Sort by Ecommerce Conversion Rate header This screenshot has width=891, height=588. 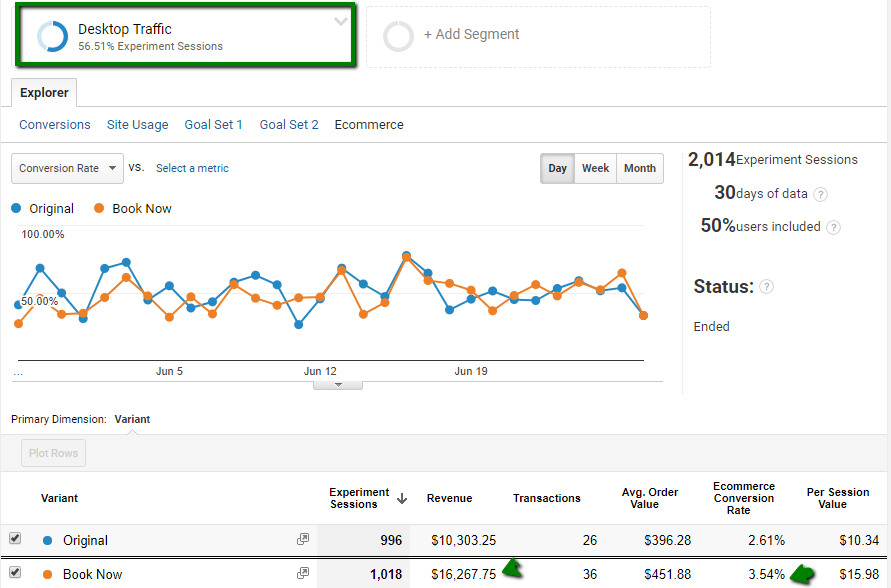pyautogui.click(x=743, y=498)
